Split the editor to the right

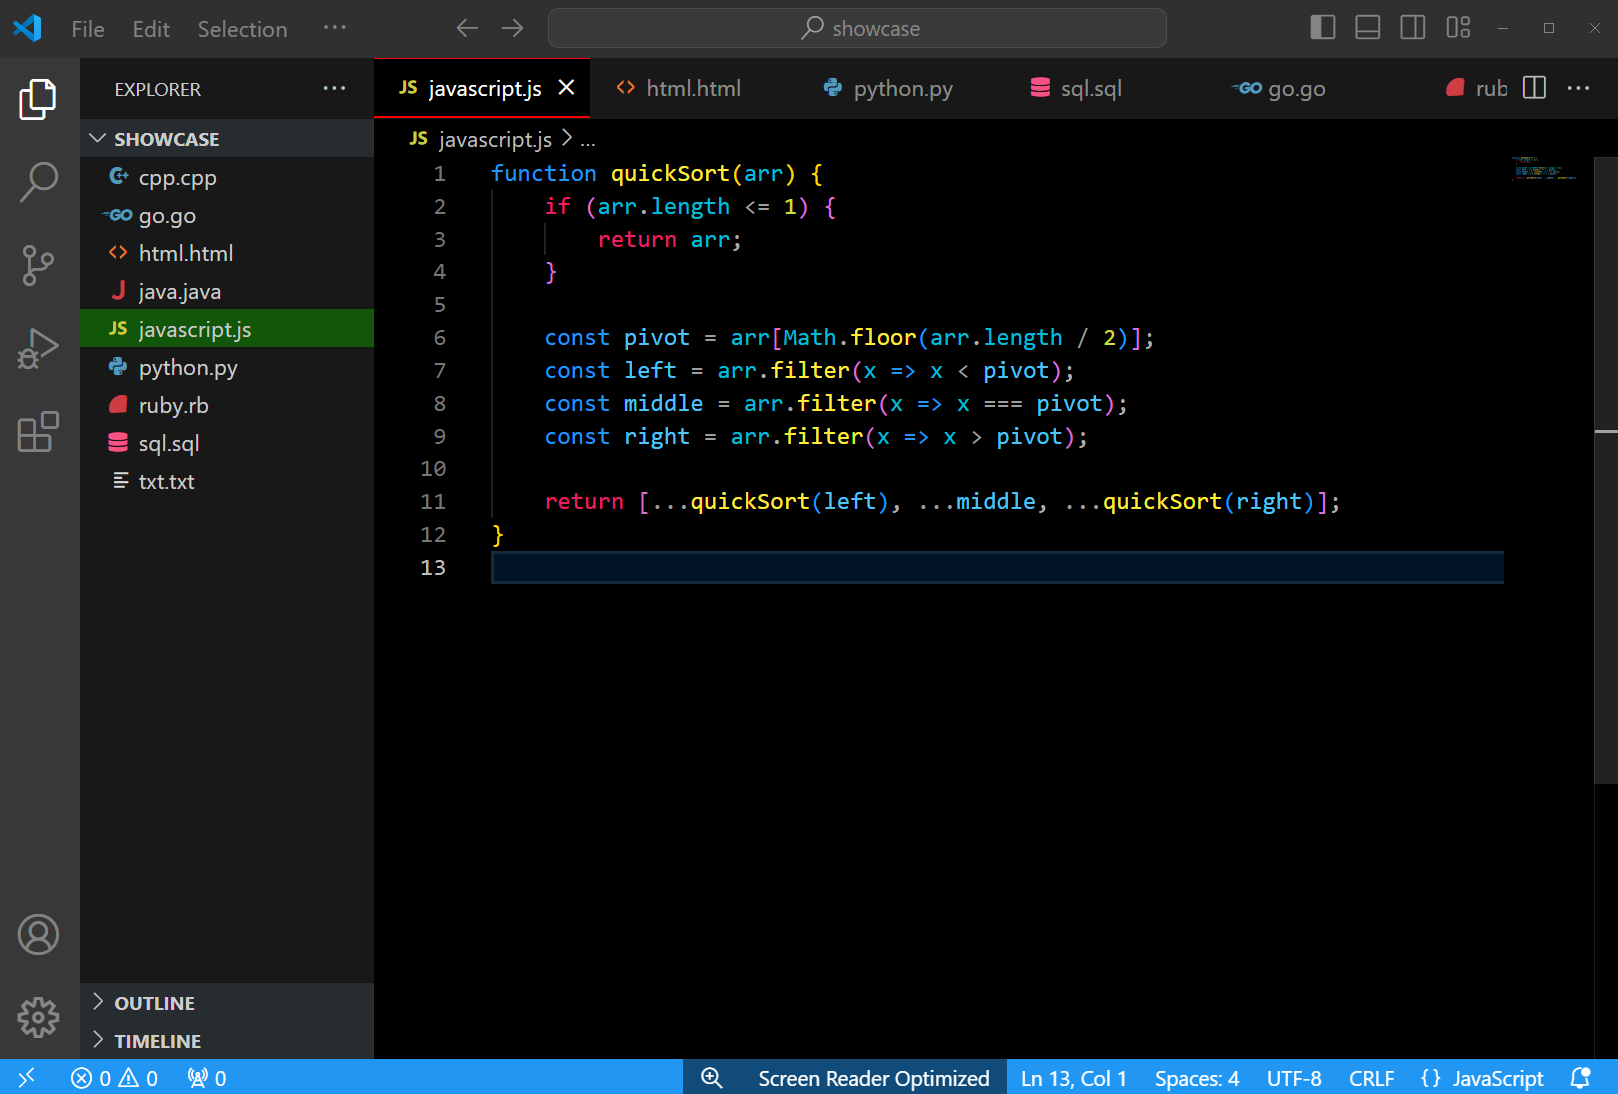[1534, 88]
